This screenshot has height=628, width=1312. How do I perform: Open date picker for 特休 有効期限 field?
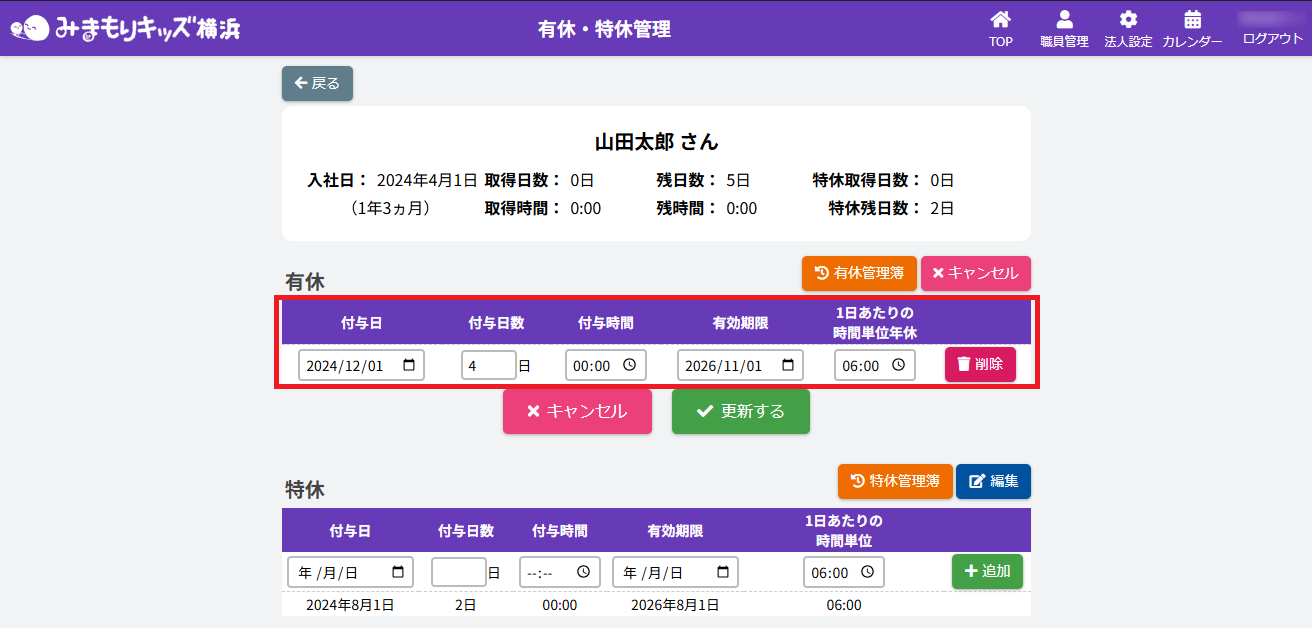(x=723, y=573)
